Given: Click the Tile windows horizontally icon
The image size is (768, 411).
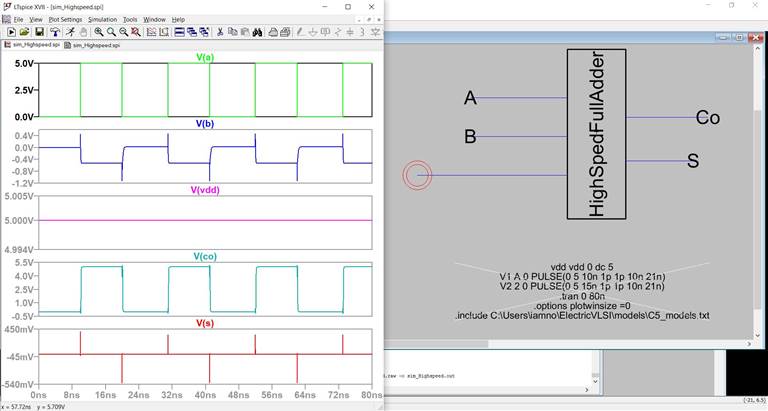Looking at the screenshot, I should click(x=180, y=32).
